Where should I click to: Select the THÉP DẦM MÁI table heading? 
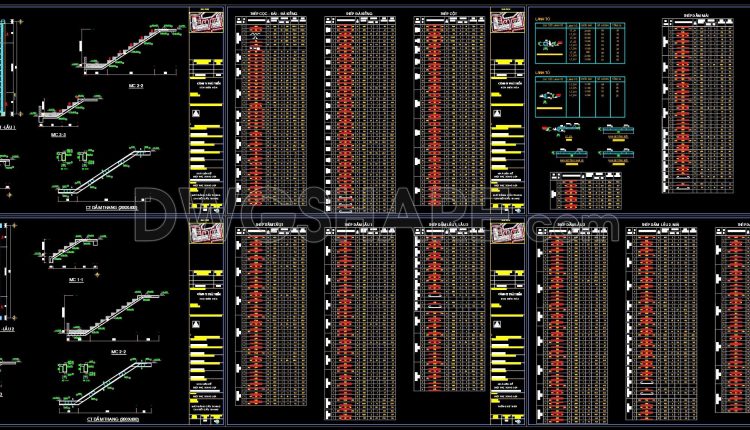click(x=696, y=15)
